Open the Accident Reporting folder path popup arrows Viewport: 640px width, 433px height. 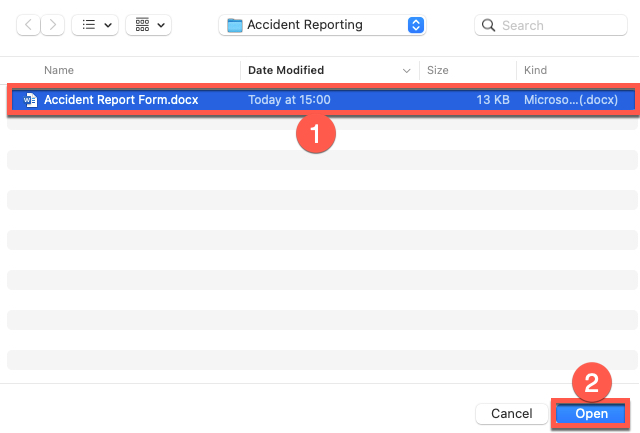click(416, 24)
